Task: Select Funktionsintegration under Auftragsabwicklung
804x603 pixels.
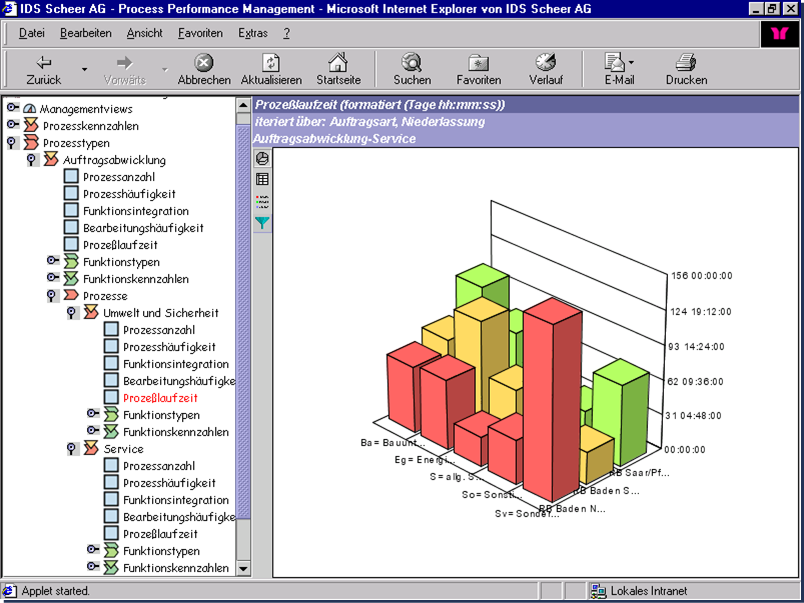Action: coord(136,211)
